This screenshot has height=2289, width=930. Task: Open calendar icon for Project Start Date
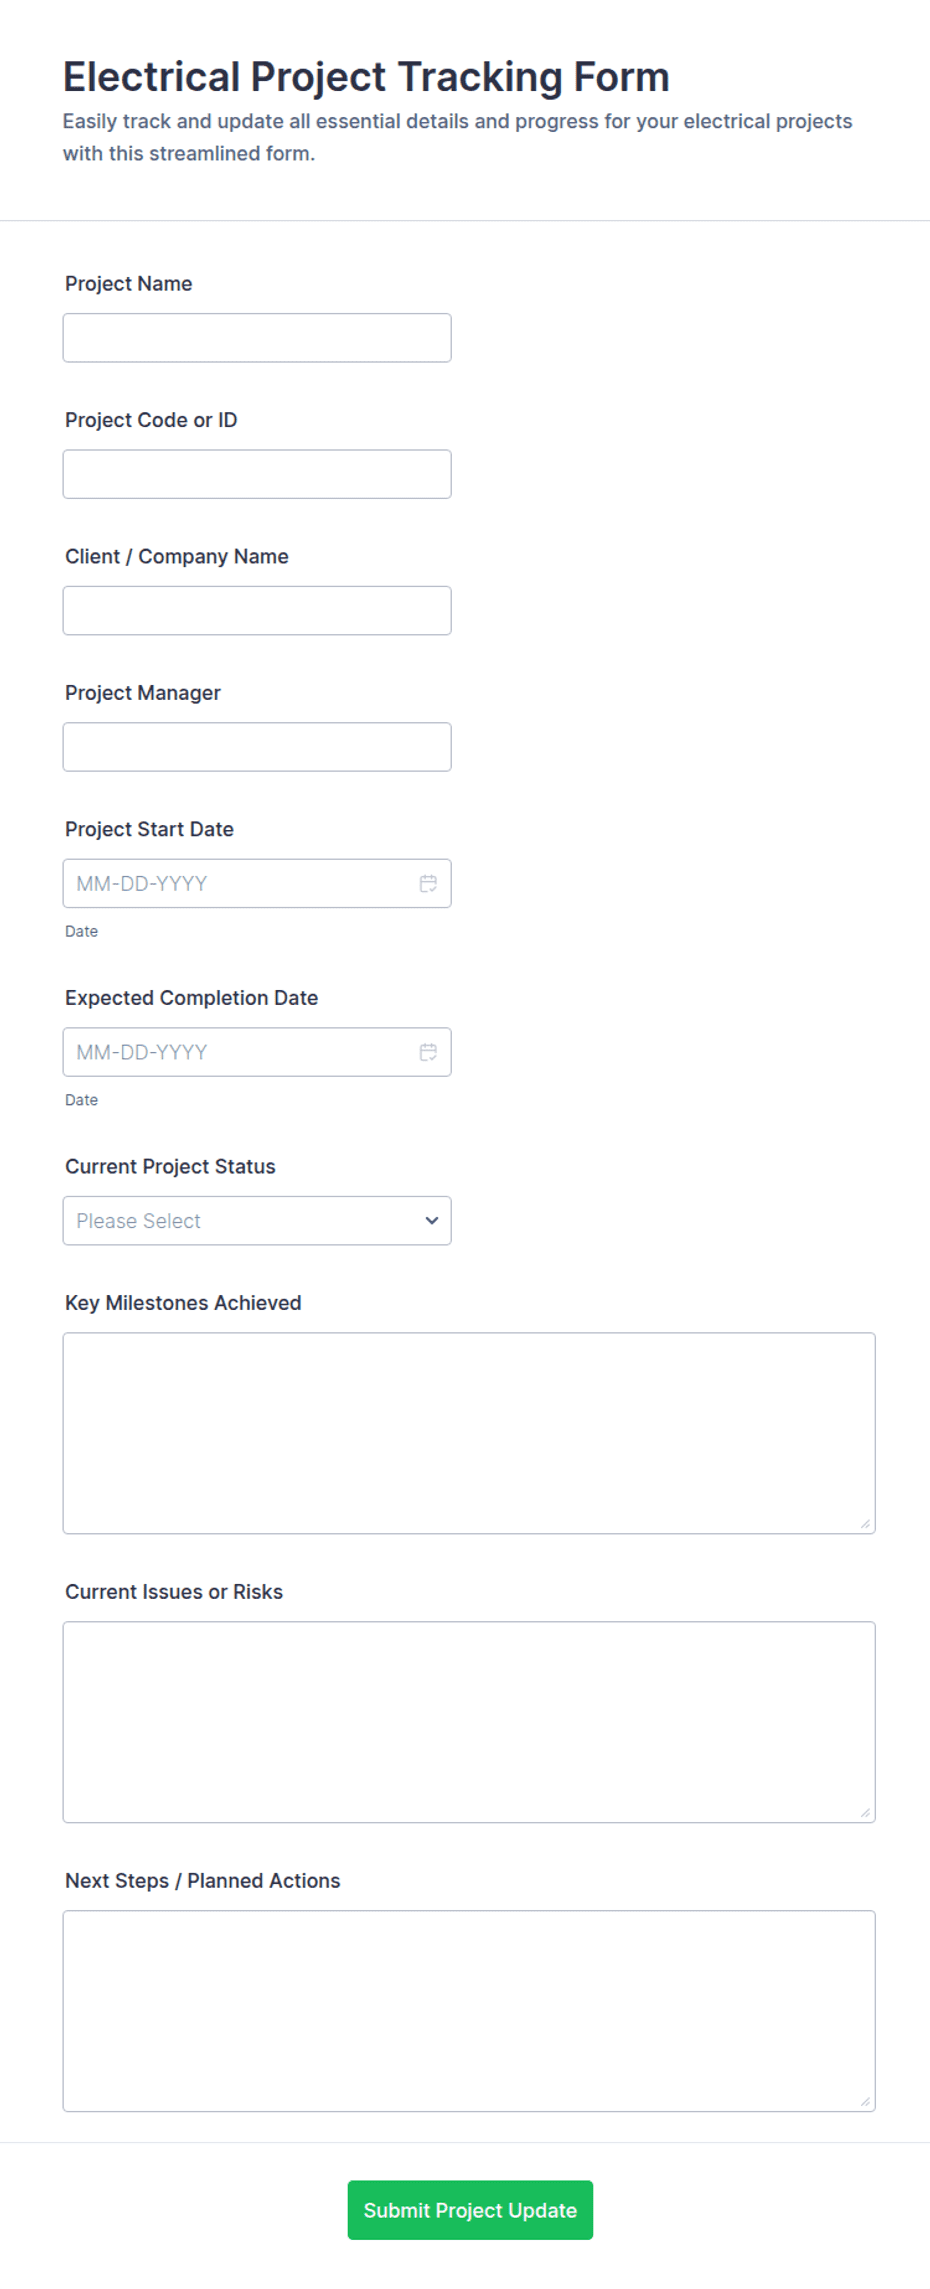coord(428,883)
